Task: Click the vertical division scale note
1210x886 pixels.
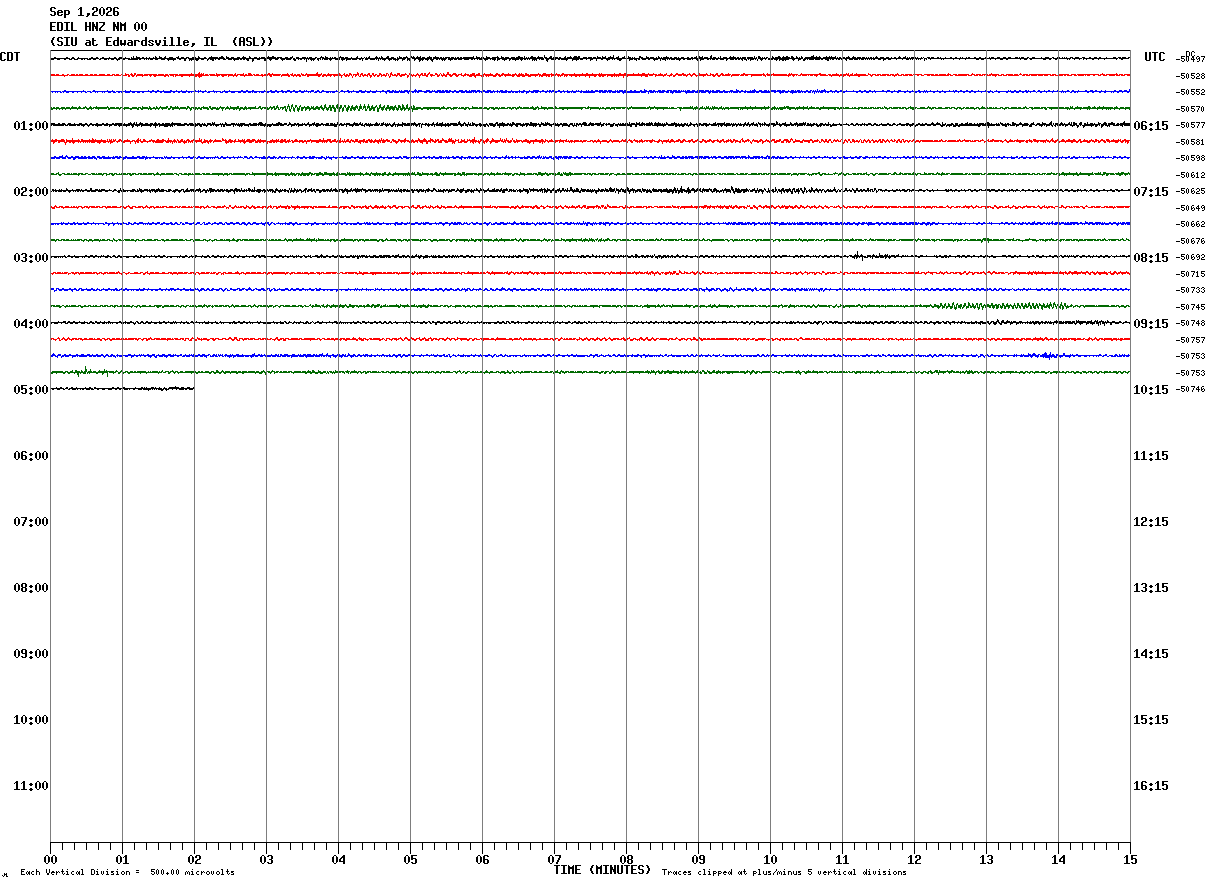Action: coord(127,873)
